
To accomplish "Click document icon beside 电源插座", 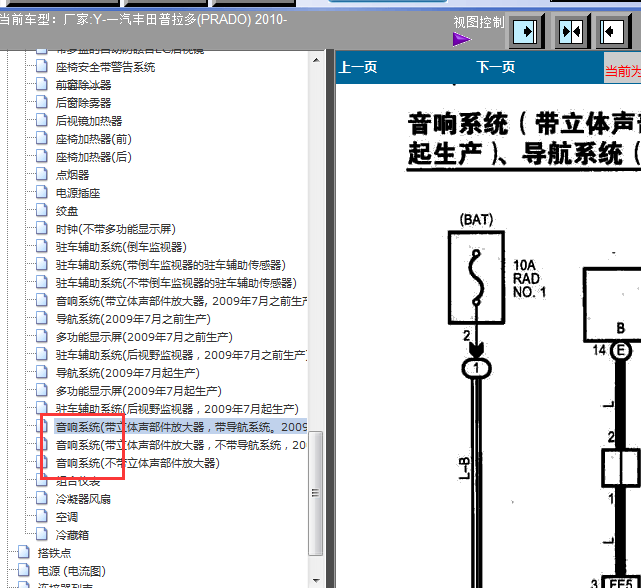I will (42, 192).
